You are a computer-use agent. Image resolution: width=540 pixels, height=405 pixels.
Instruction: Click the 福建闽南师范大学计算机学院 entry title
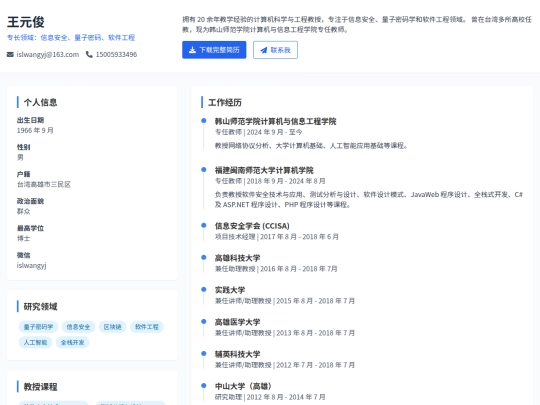tap(264, 170)
